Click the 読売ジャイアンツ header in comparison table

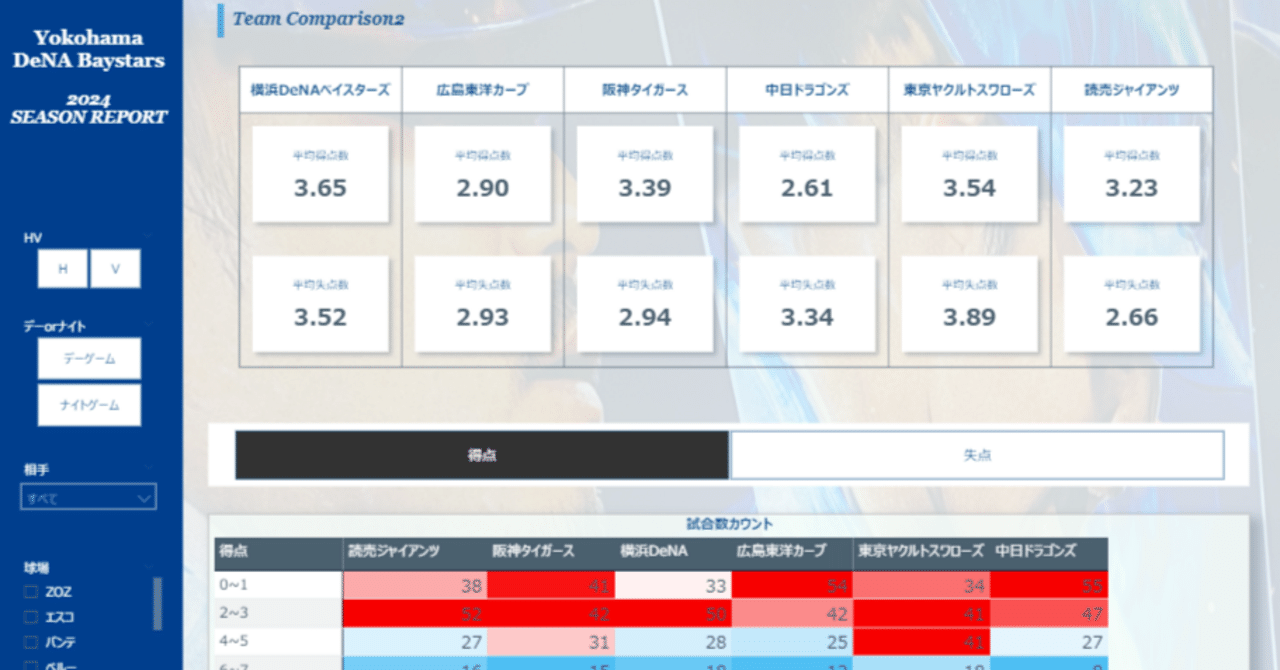coord(1131,90)
